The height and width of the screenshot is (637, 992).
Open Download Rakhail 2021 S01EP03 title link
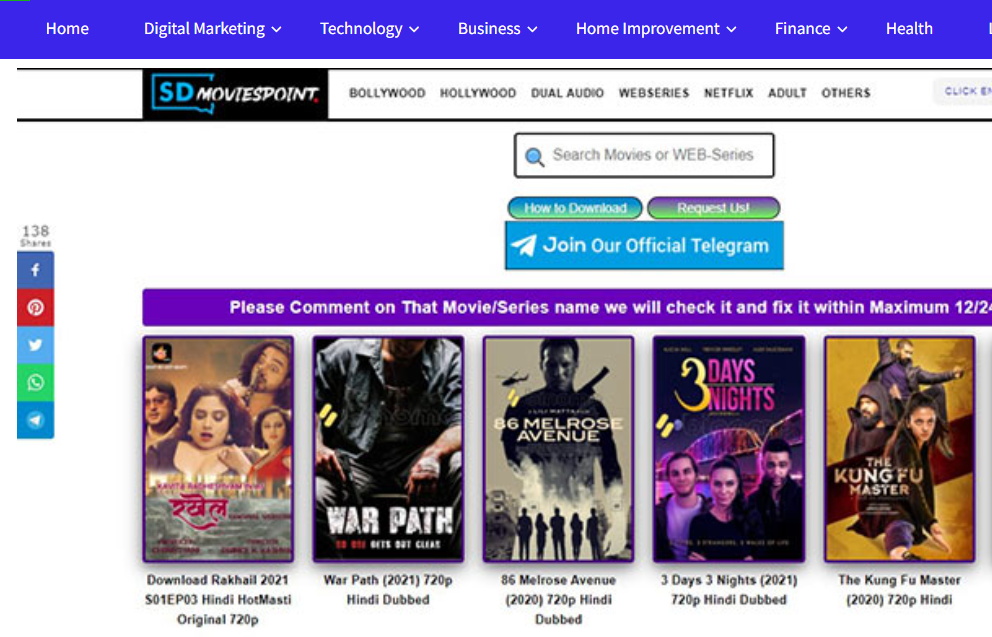pos(218,600)
